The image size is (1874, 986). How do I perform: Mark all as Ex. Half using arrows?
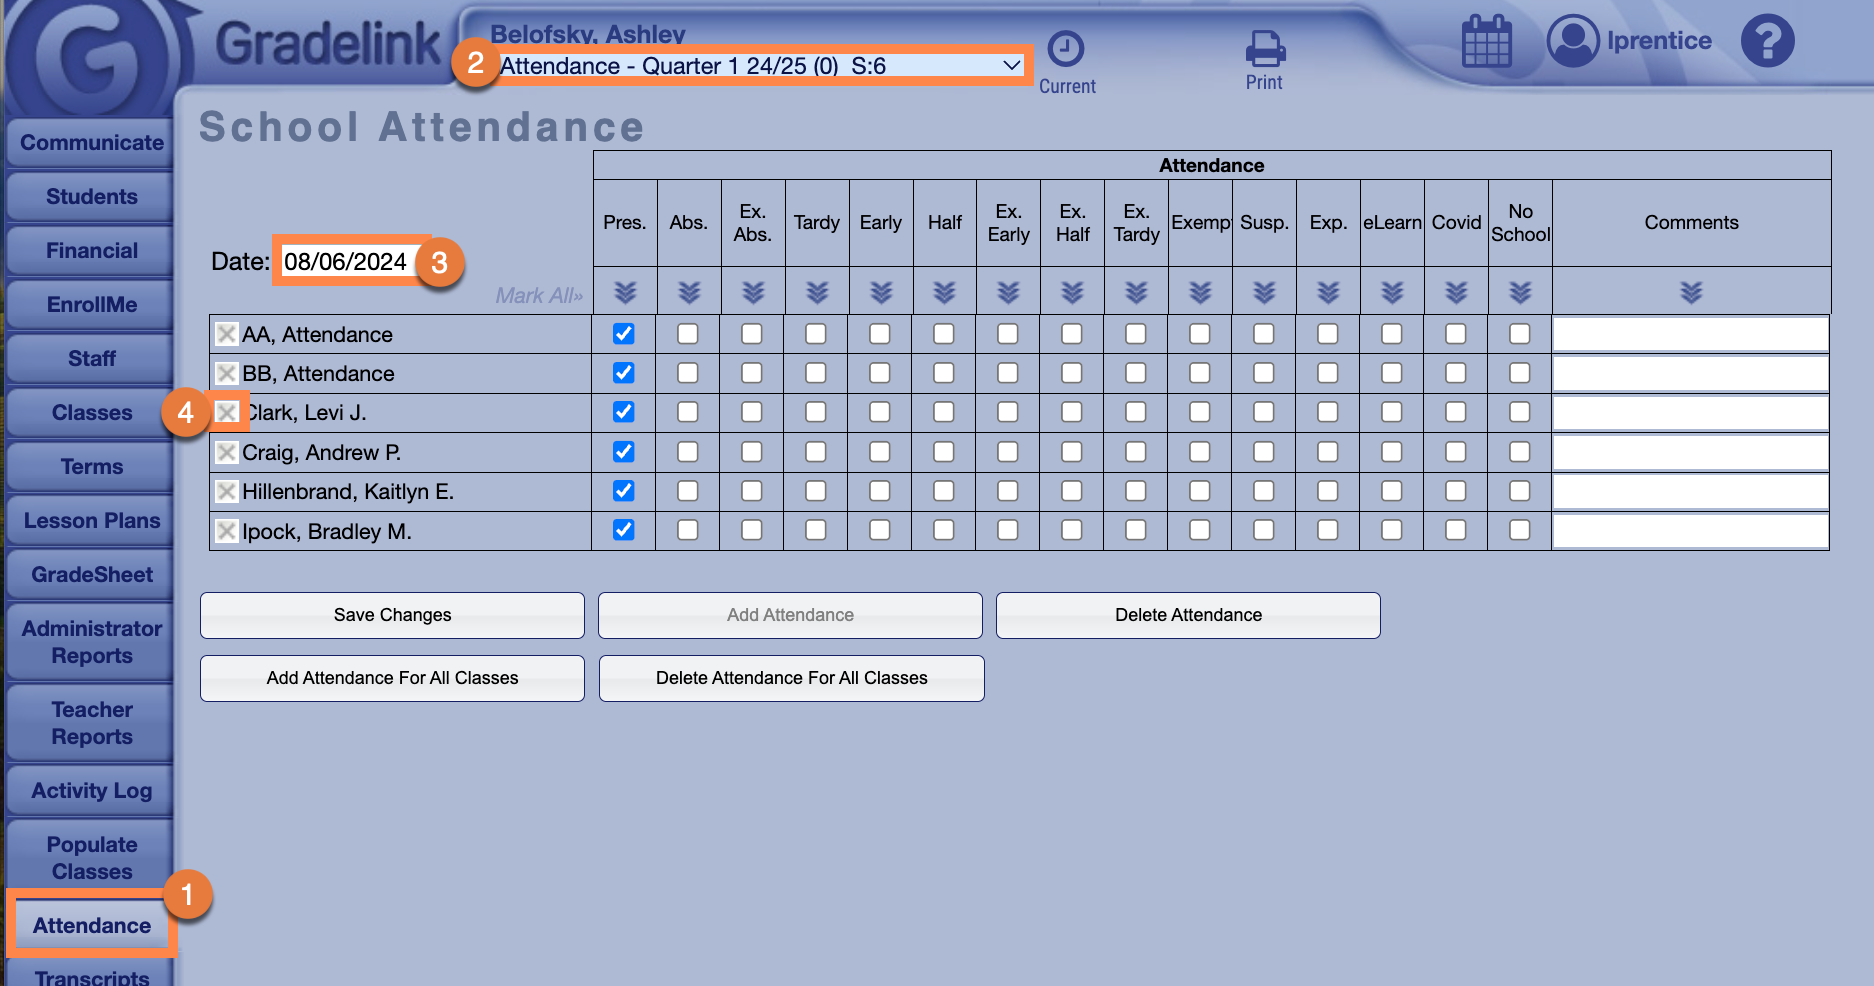tap(1073, 292)
